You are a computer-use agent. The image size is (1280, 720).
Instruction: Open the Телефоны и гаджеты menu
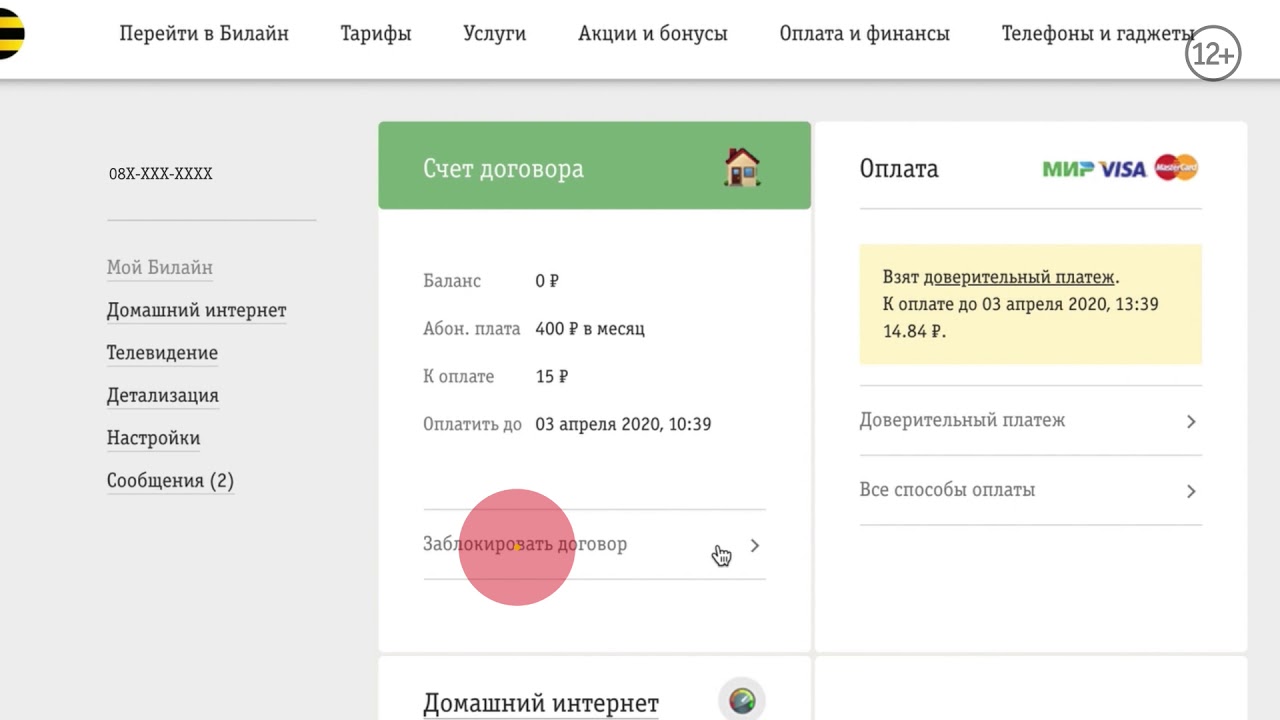coord(1098,33)
